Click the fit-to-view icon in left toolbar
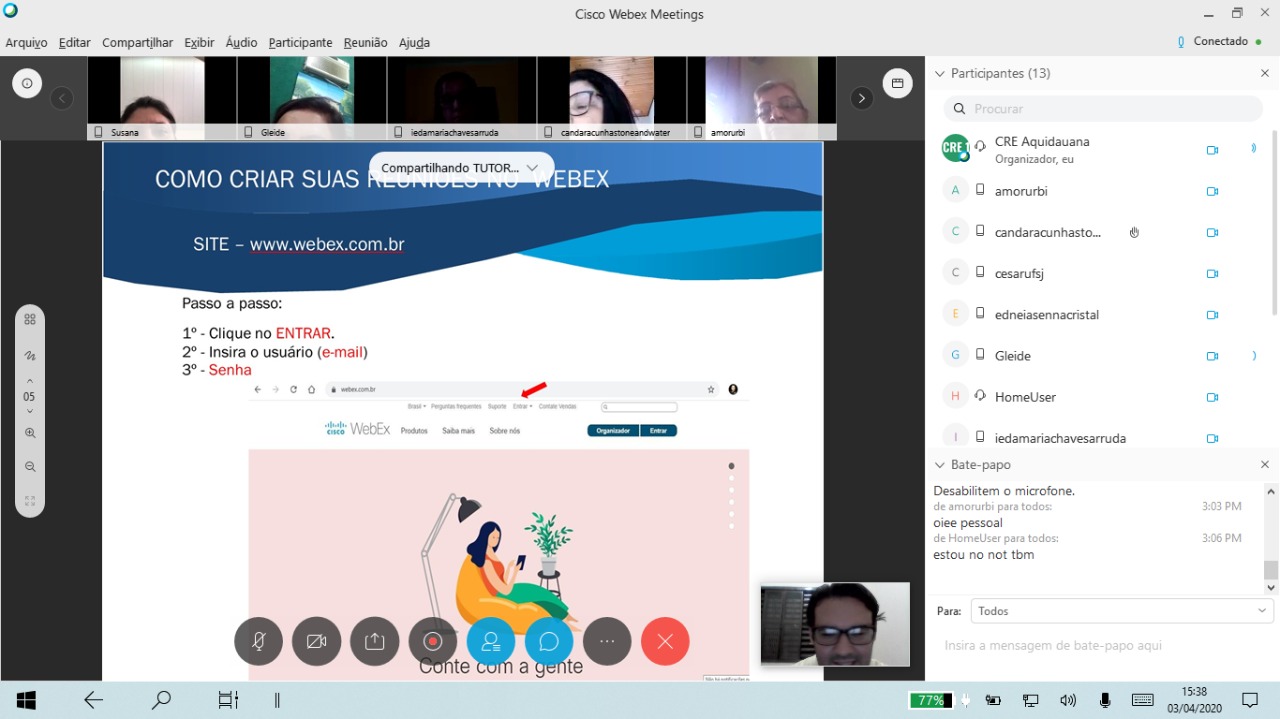Viewport: 1280px width, 719px height. point(30,501)
